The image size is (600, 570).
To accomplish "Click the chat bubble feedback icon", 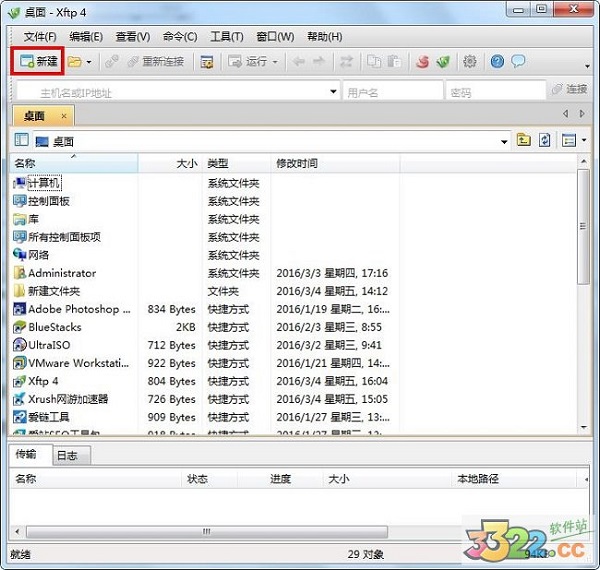I will point(518,61).
